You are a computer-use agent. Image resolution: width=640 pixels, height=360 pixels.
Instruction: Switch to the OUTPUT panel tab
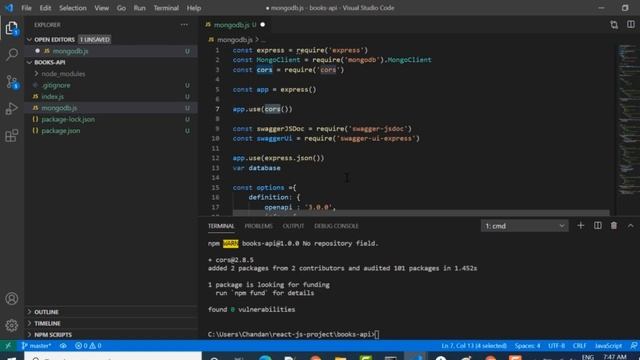click(x=293, y=226)
